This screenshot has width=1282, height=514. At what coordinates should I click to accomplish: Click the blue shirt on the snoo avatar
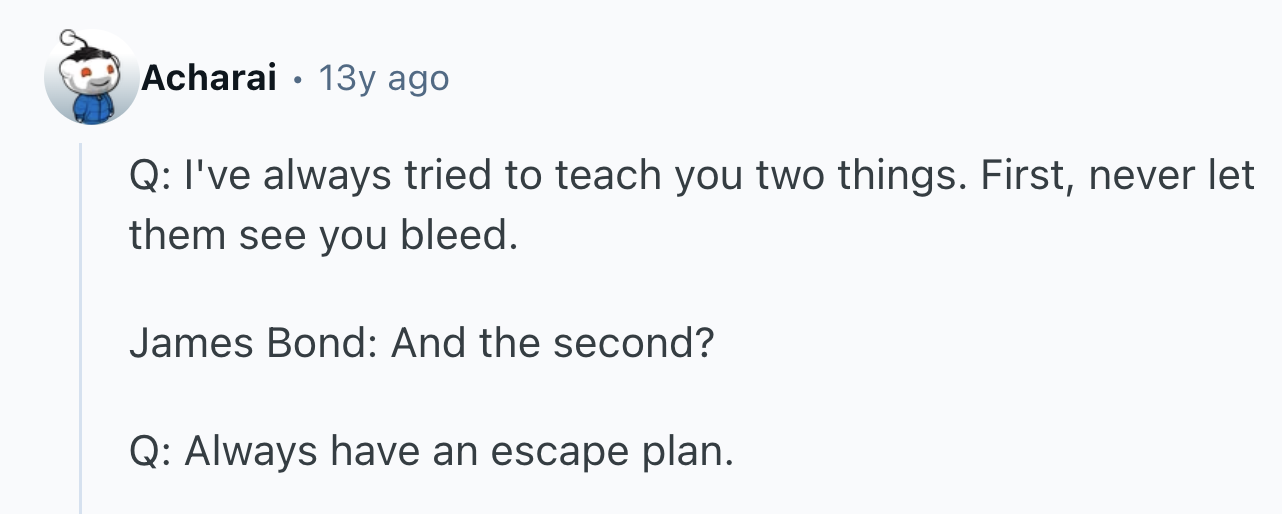click(x=95, y=109)
